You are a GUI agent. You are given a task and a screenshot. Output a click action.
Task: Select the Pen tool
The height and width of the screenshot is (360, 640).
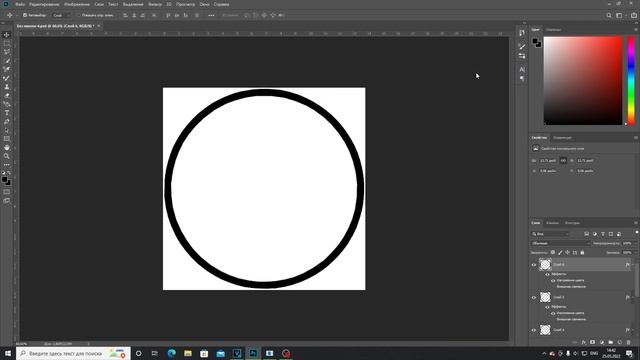pyautogui.click(x=7, y=122)
